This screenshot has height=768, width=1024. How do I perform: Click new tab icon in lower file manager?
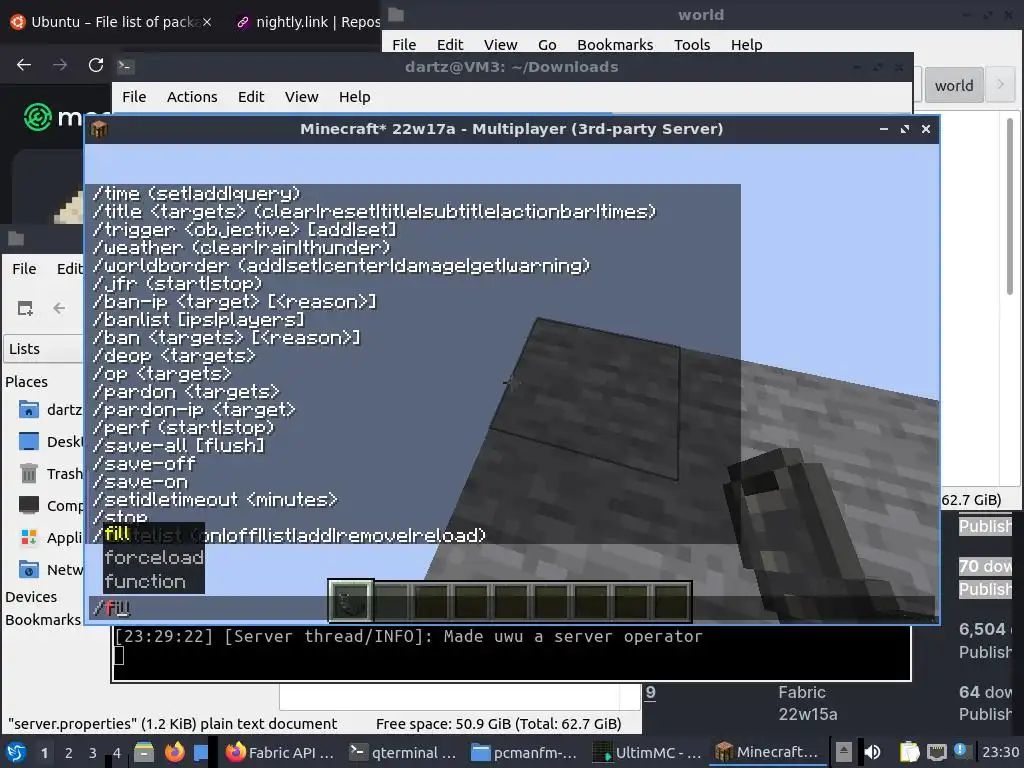click(x=25, y=308)
